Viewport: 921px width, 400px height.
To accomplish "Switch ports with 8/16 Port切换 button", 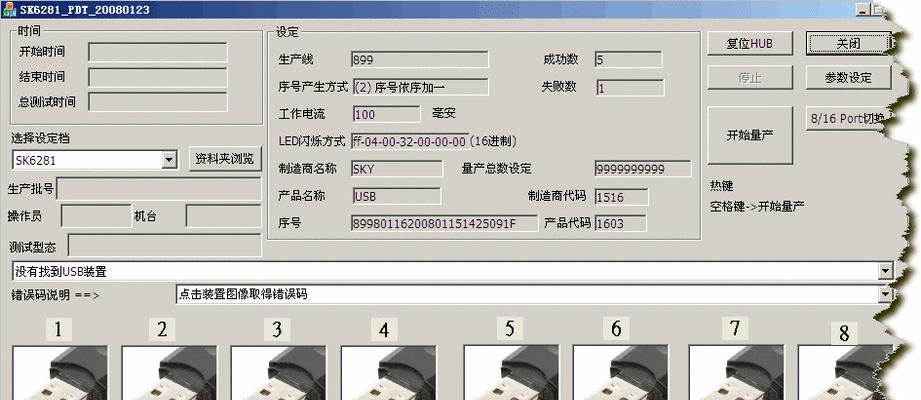I will tap(848, 118).
